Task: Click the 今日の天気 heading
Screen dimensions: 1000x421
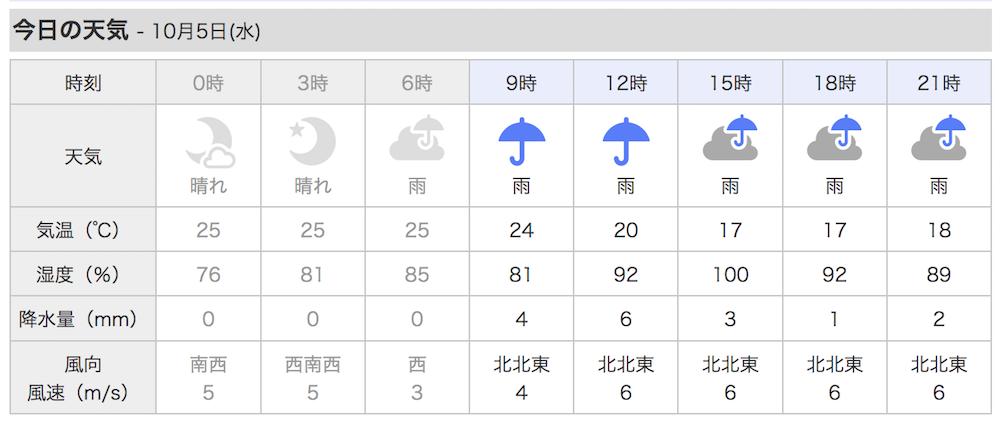Action: tap(71, 30)
